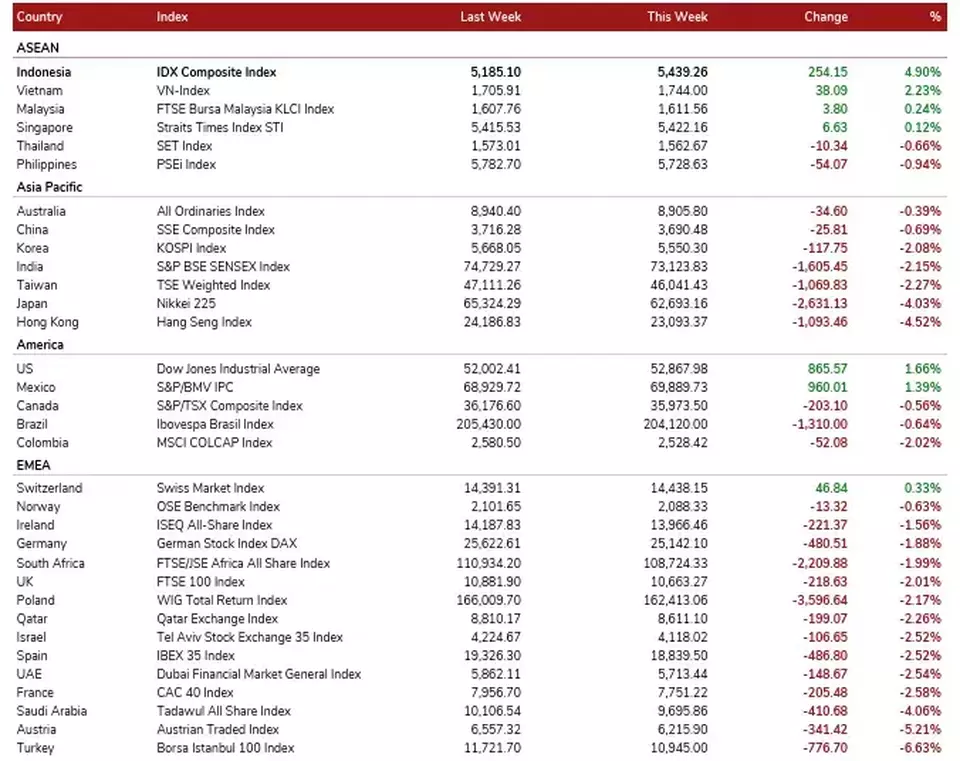Select VN-Index this week value 1,744.00
This screenshot has width=960, height=761.
(x=683, y=90)
